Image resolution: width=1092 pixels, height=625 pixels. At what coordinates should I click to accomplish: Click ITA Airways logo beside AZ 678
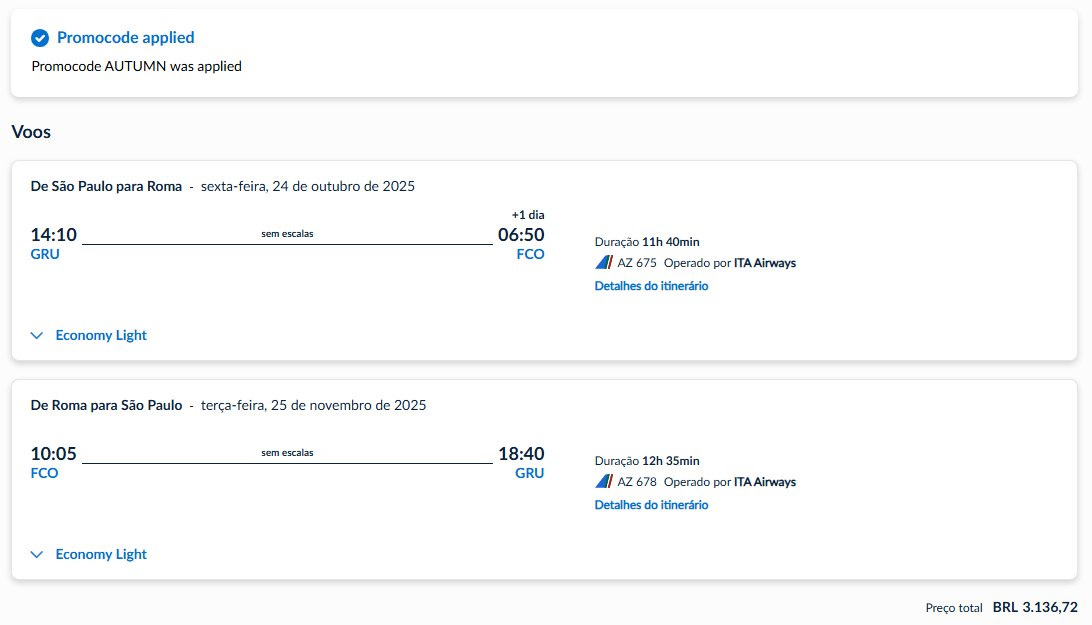pos(604,481)
